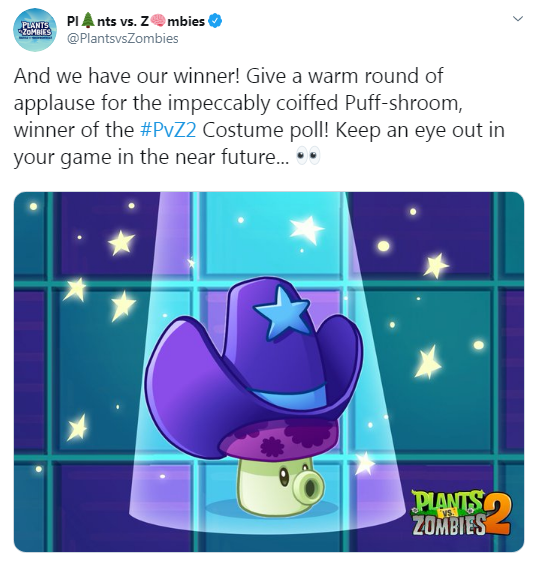Click the brain emoji in account name
Image resolution: width=538 pixels, height=571 pixels.
pos(158,21)
